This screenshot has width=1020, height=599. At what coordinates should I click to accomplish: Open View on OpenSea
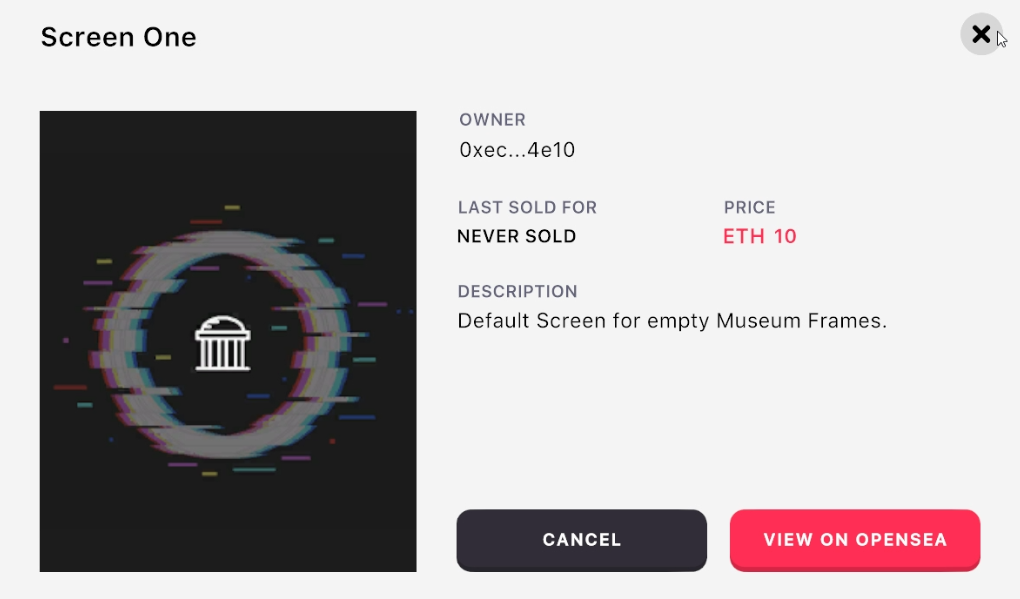(854, 540)
